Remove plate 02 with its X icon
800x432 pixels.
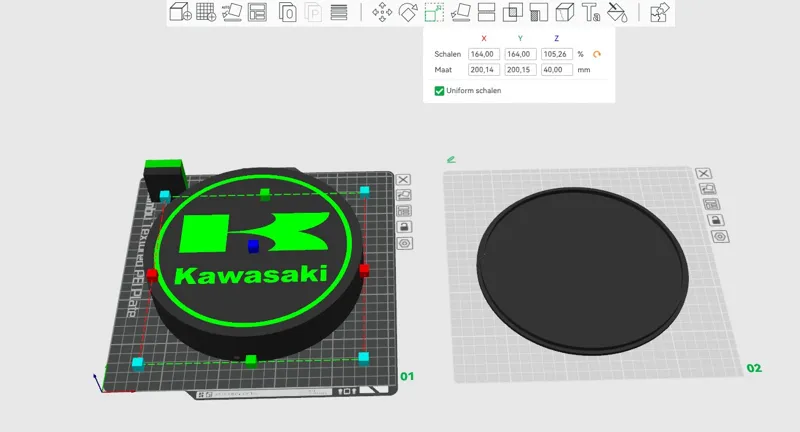pyautogui.click(x=703, y=173)
